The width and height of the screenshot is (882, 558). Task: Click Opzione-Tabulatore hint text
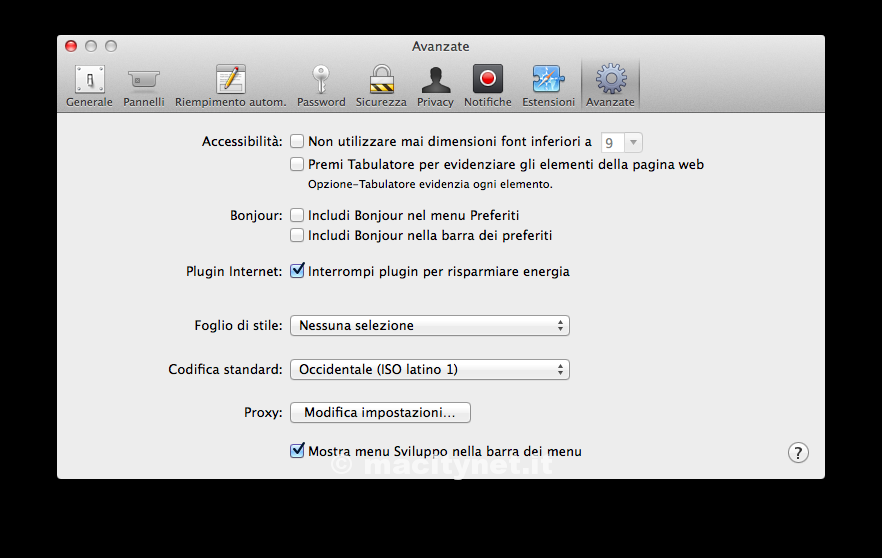point(430,184)
